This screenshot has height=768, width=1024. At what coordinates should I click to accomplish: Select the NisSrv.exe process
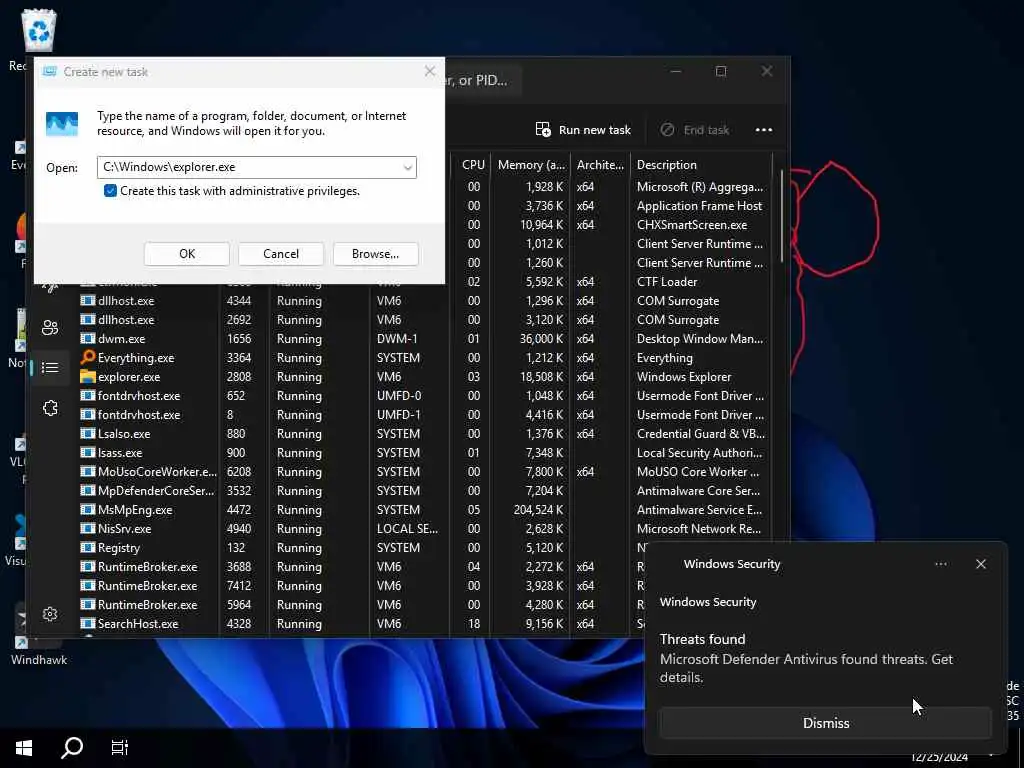point(424,528)
